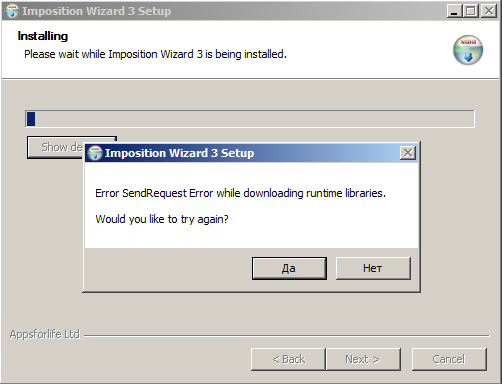Click the greyed-out Back button

point(288,359)
